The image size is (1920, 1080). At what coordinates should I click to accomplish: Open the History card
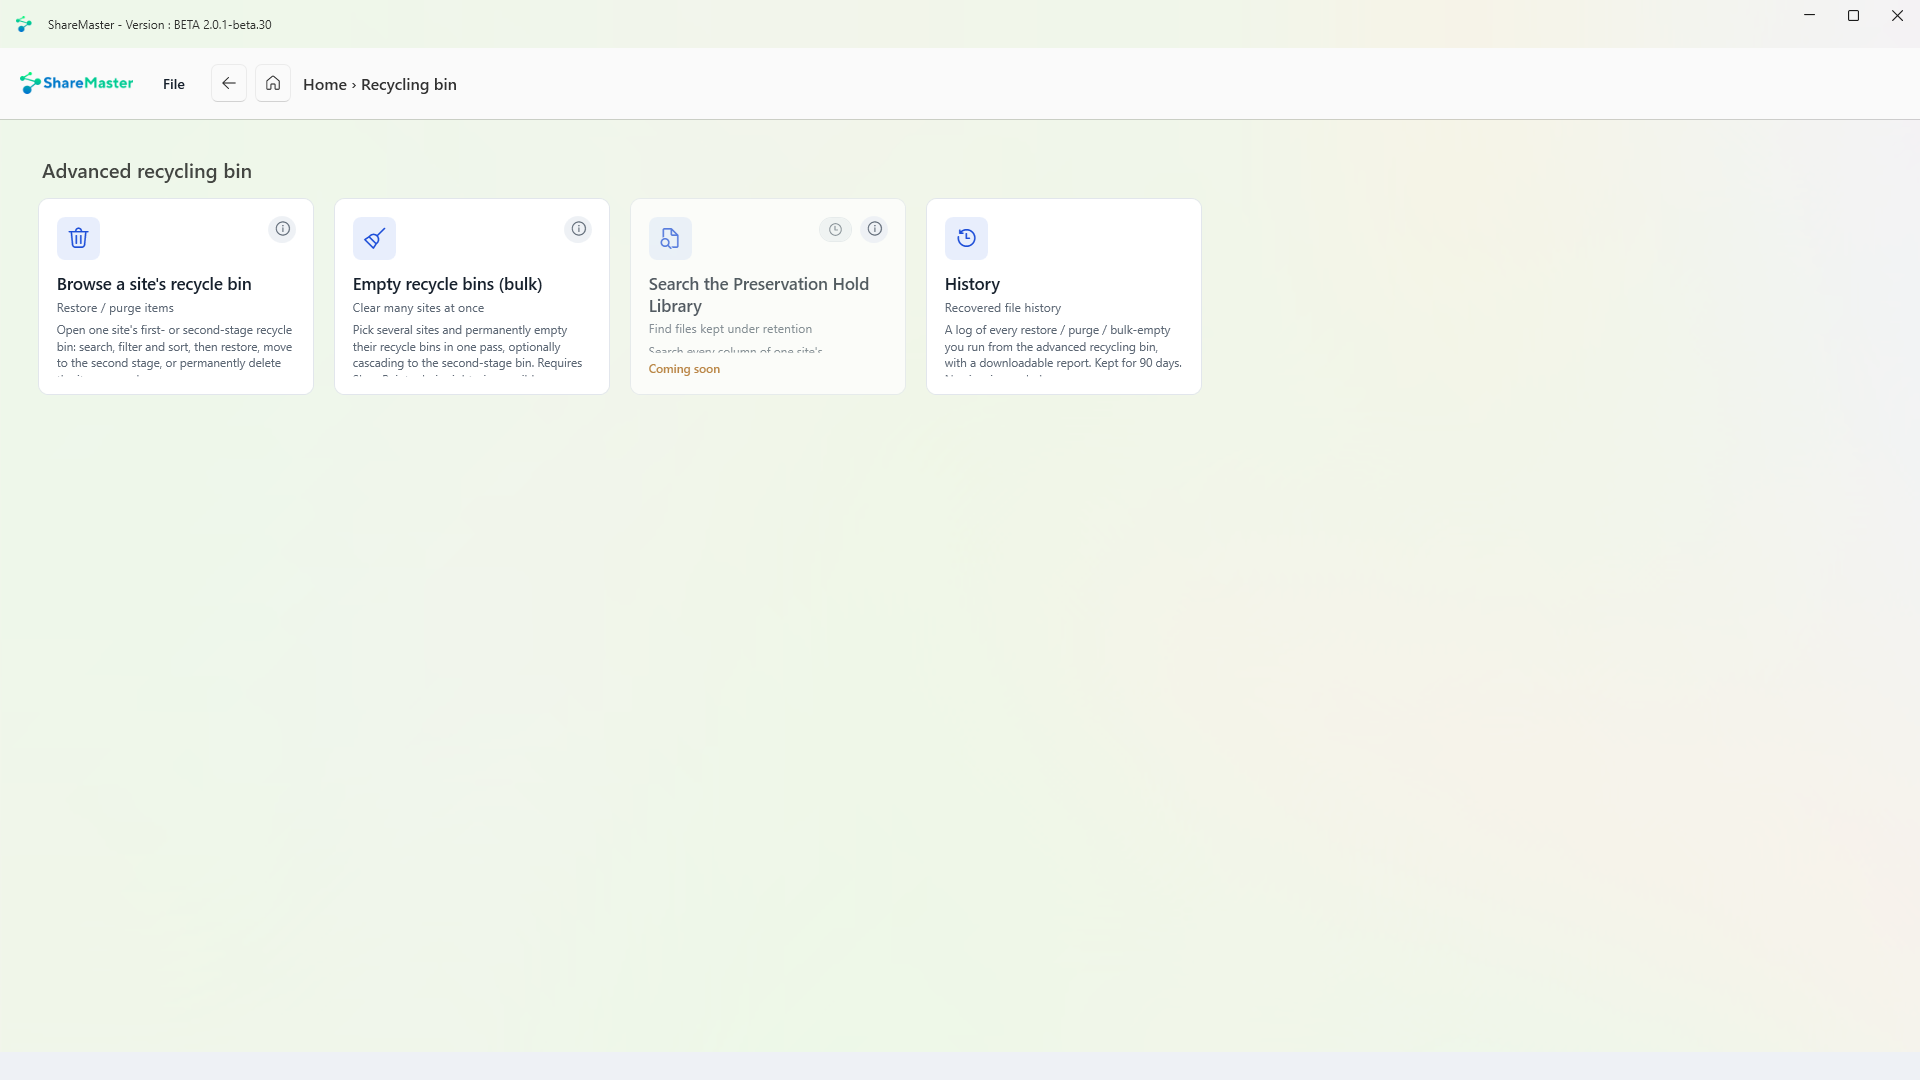point(1064,296)
